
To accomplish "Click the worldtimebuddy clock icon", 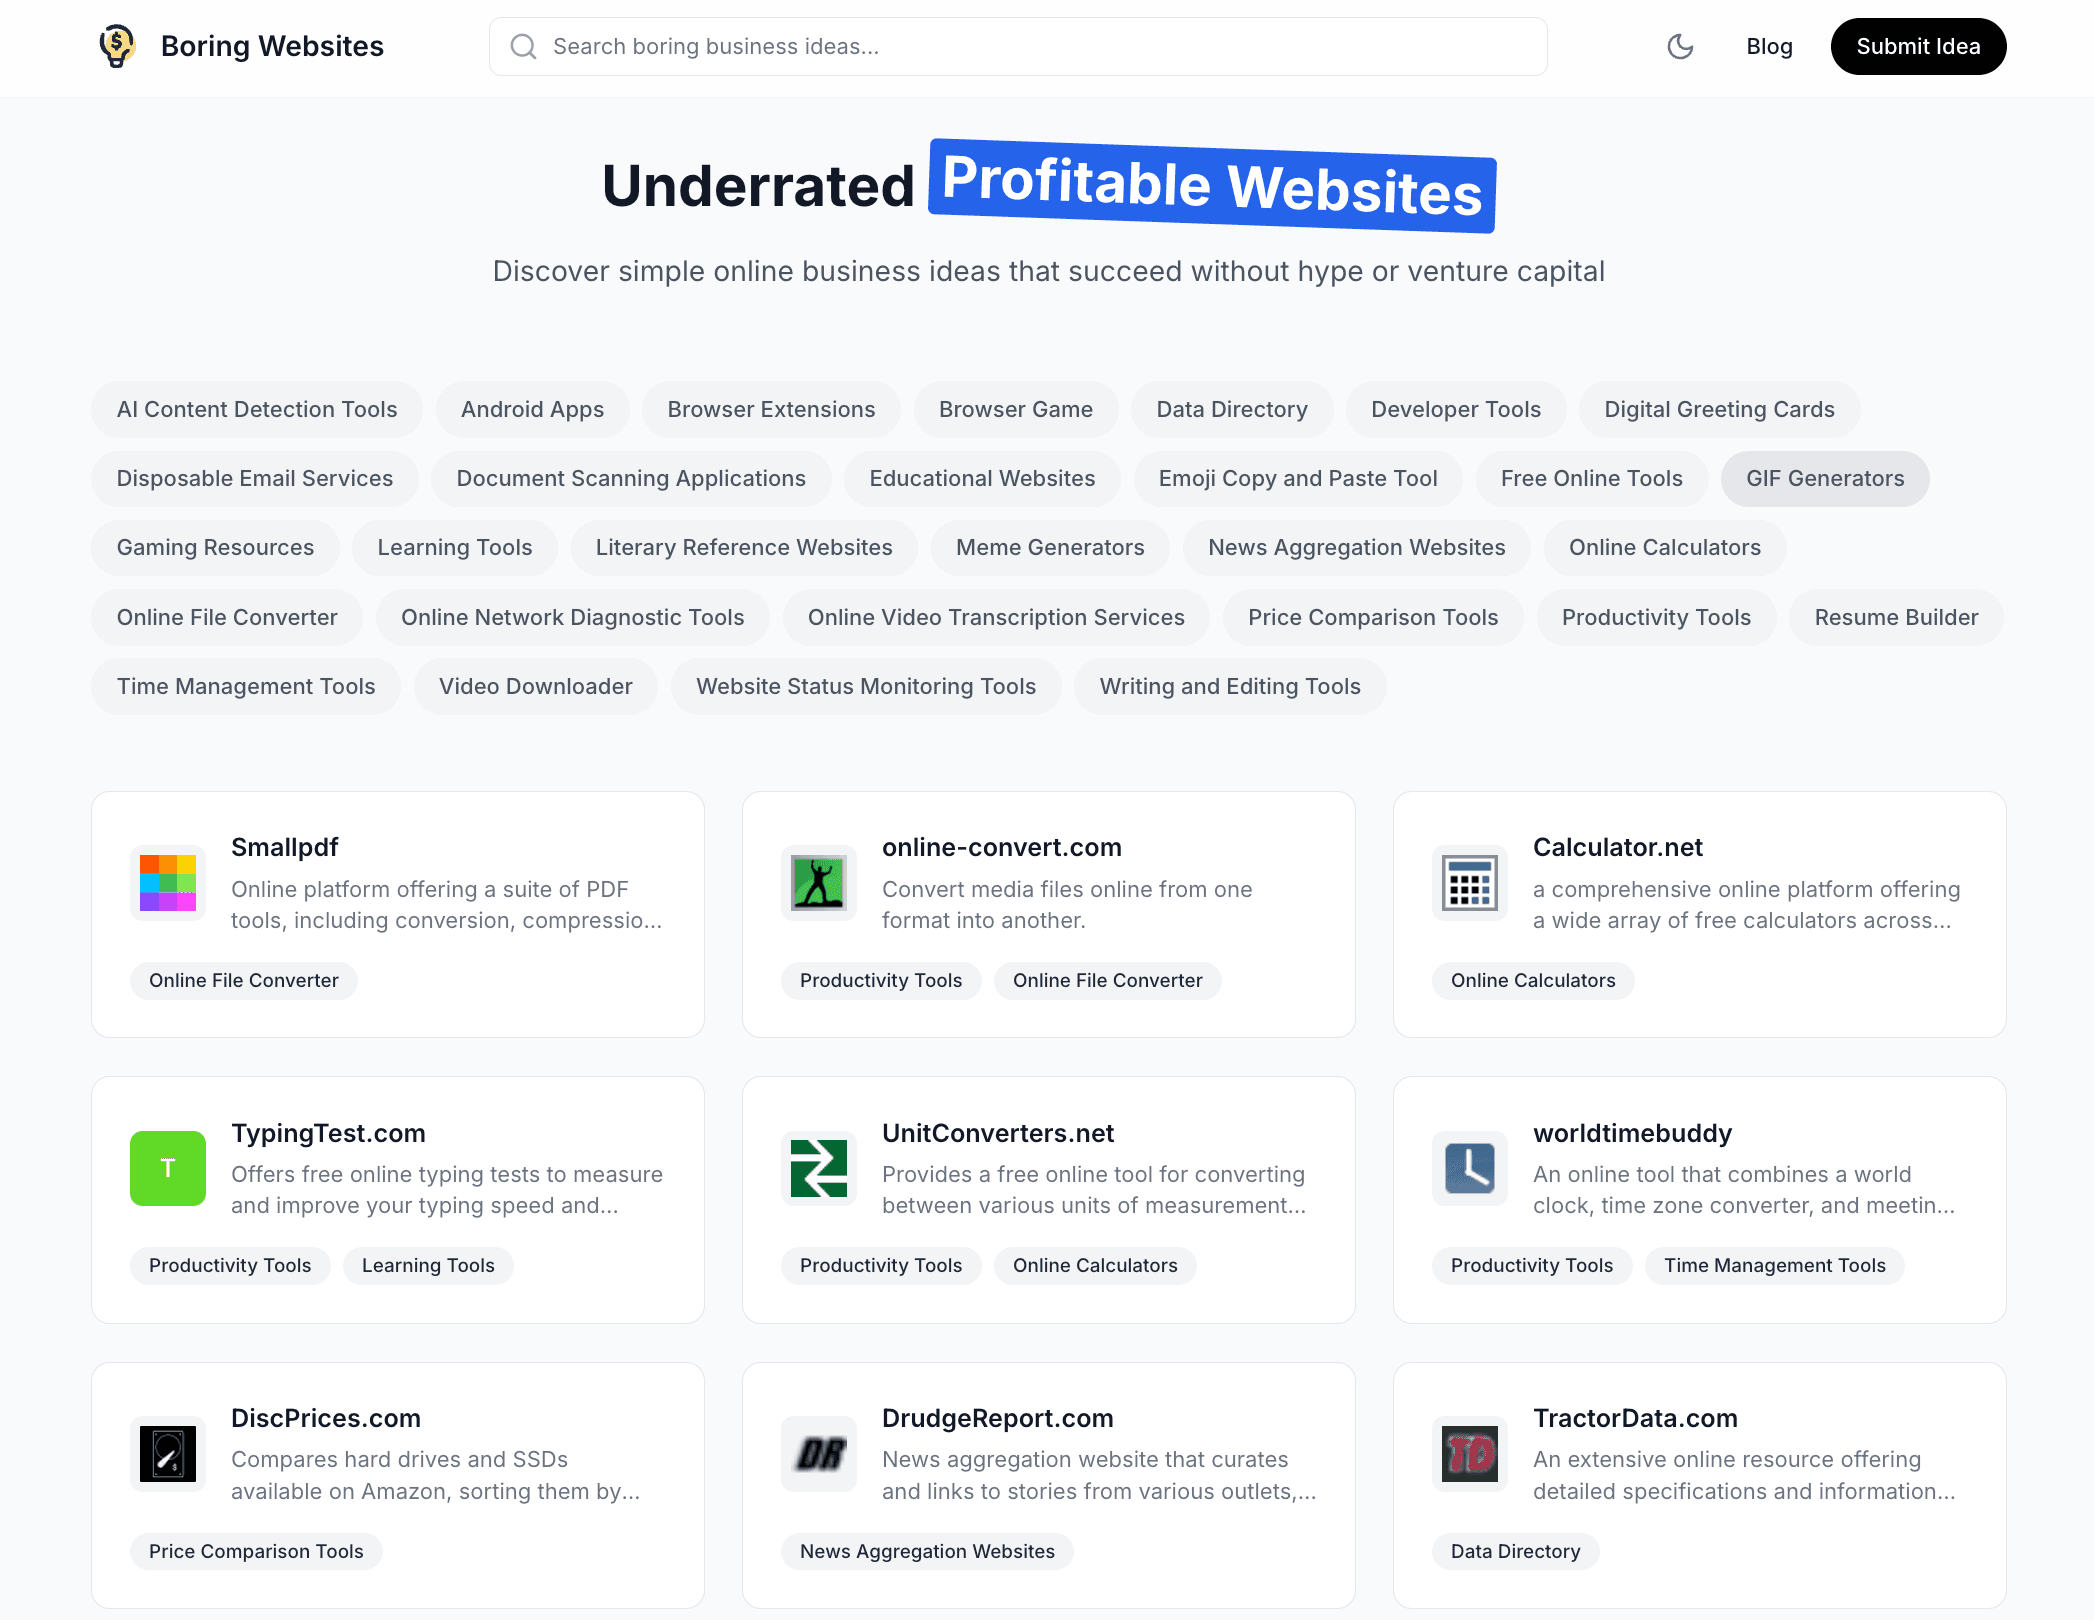I will pyautogui.click(x=1470, y=1168).
